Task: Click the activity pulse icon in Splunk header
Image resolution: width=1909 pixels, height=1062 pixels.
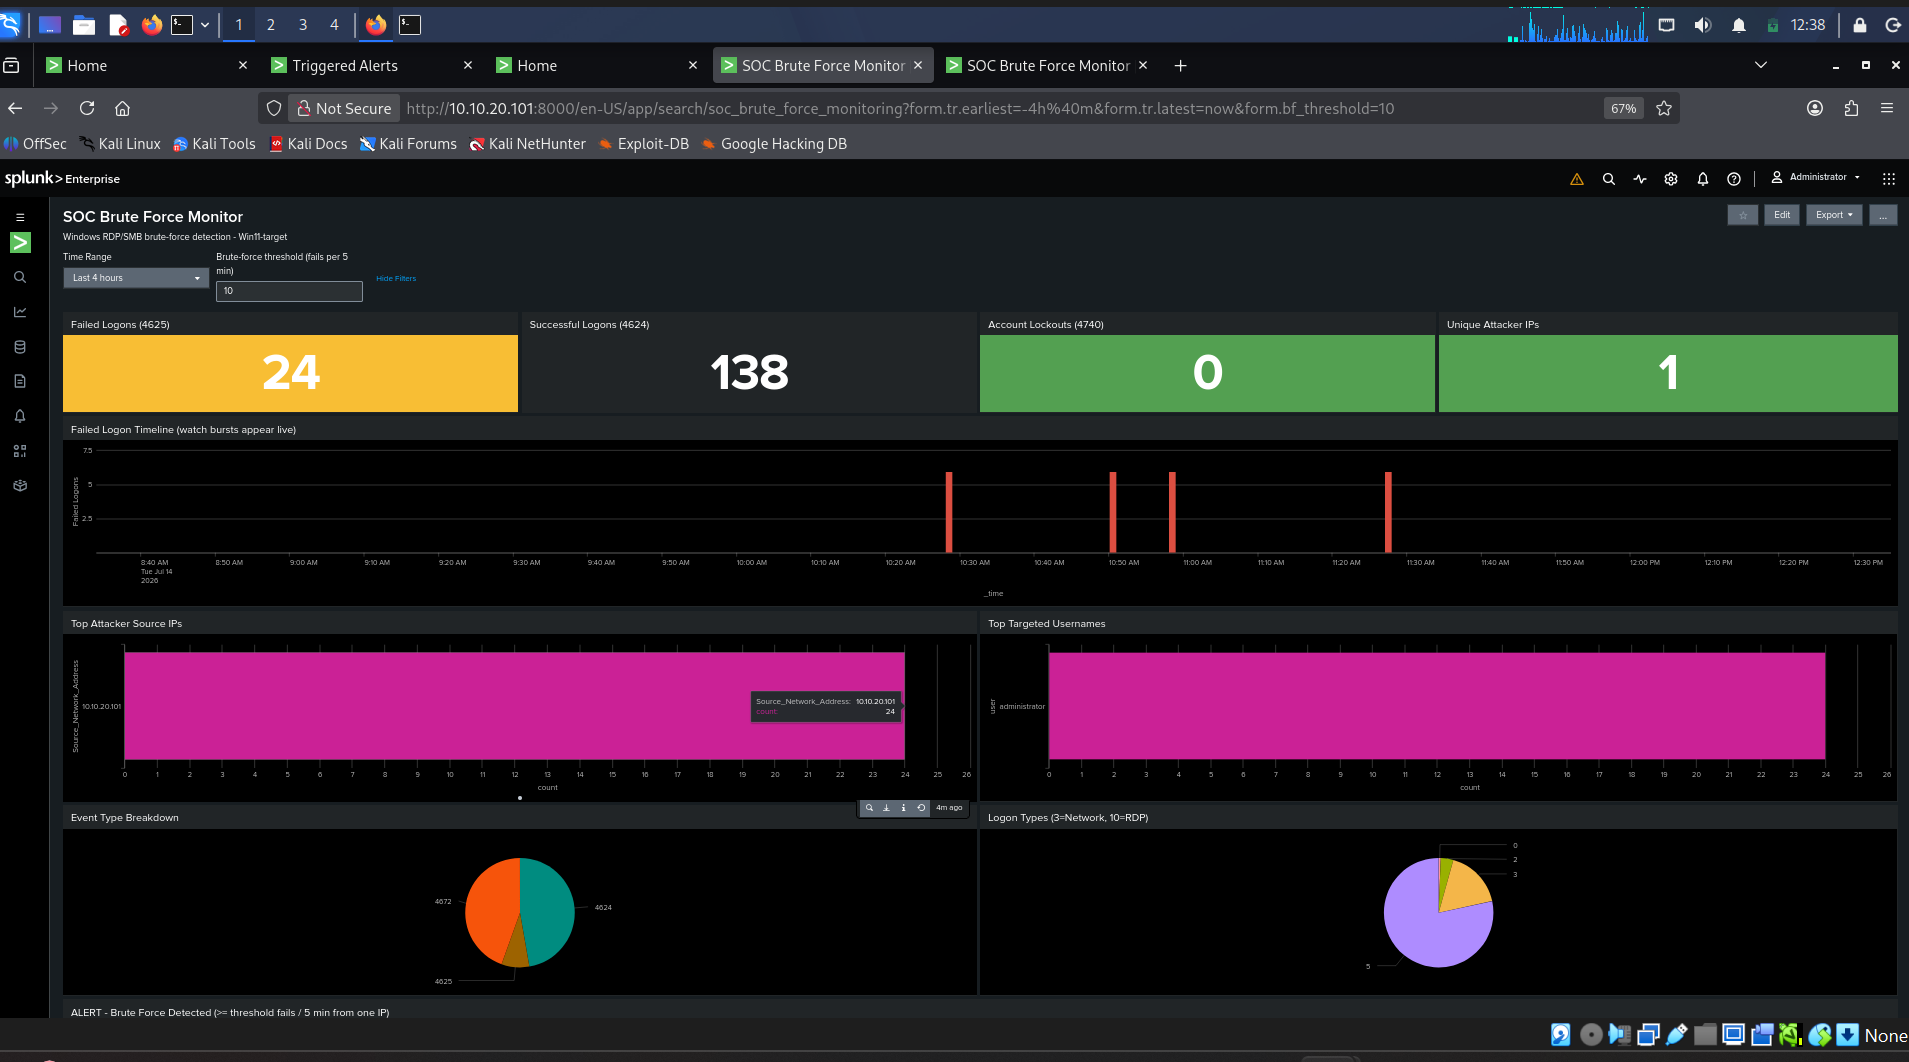Action: pos(1640,179)
